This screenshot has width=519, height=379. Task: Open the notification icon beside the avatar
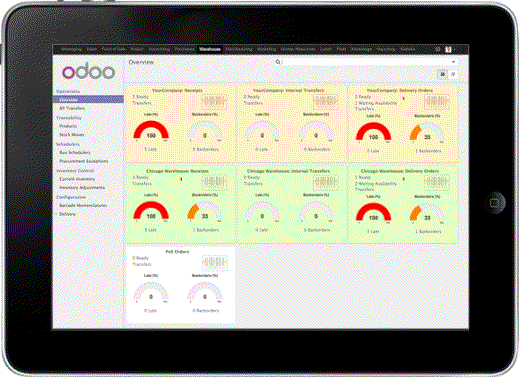pyautogui.click(x=438, y=50)
